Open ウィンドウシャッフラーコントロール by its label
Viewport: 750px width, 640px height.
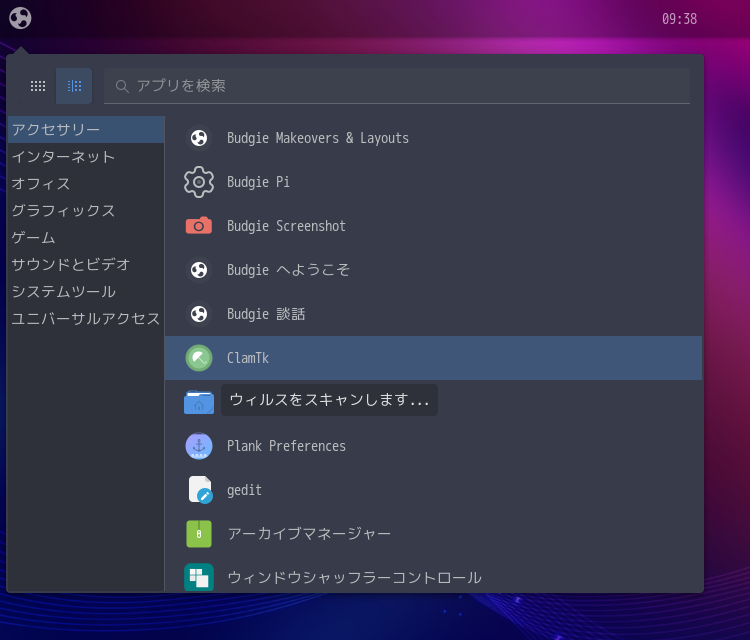click(x=354, y=578)
